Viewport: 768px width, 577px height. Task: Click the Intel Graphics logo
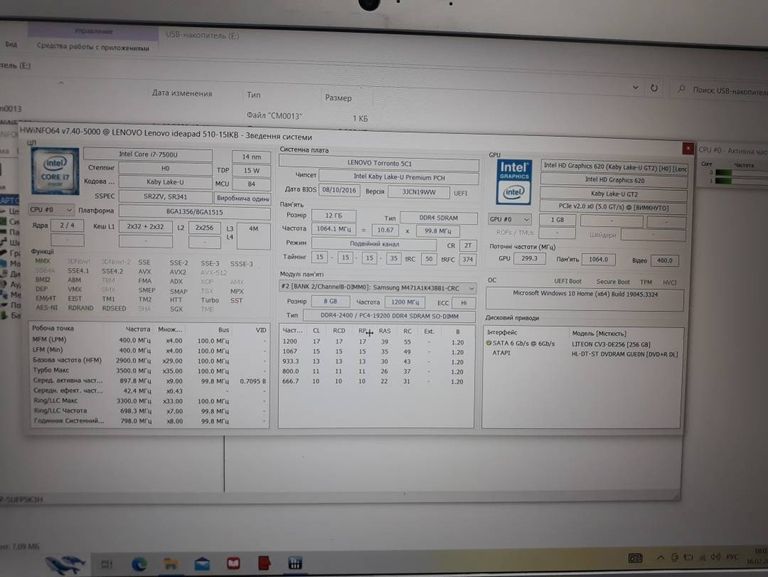pos(513,182)
